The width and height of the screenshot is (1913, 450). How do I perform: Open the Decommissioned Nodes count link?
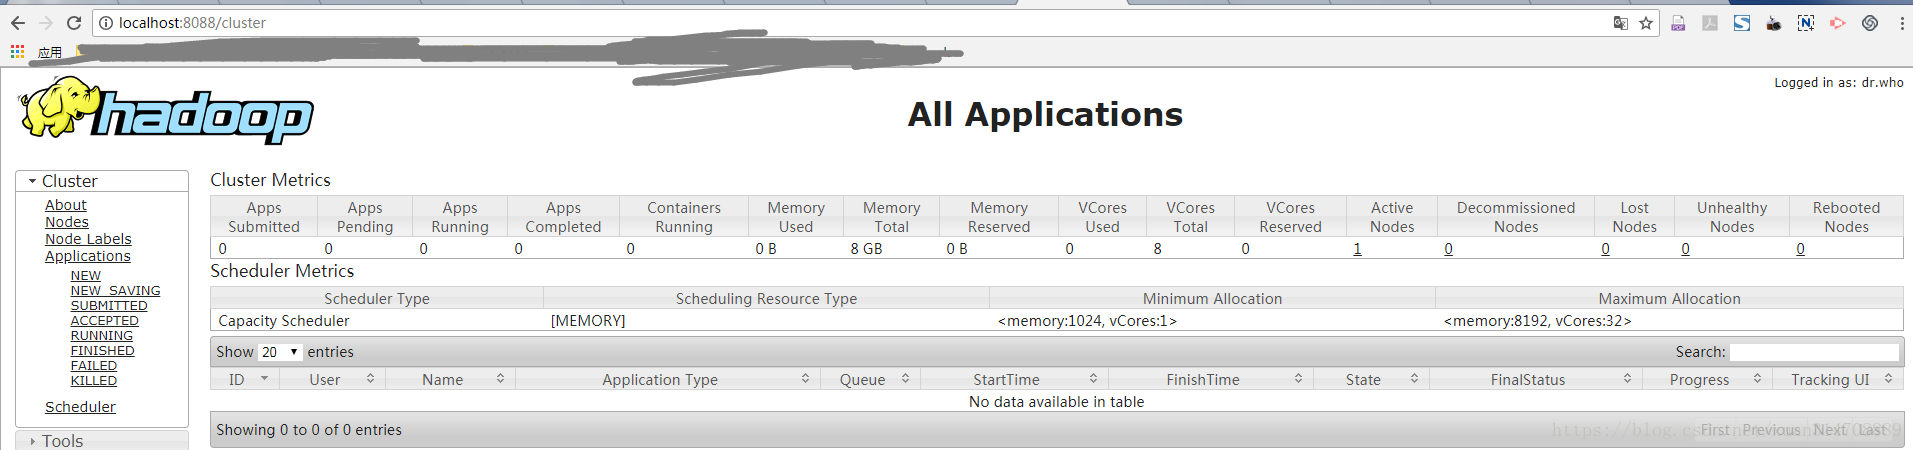1448,249
